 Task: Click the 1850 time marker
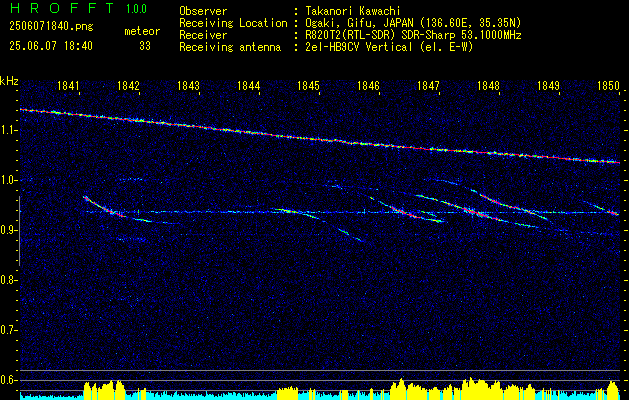point(608,86)
